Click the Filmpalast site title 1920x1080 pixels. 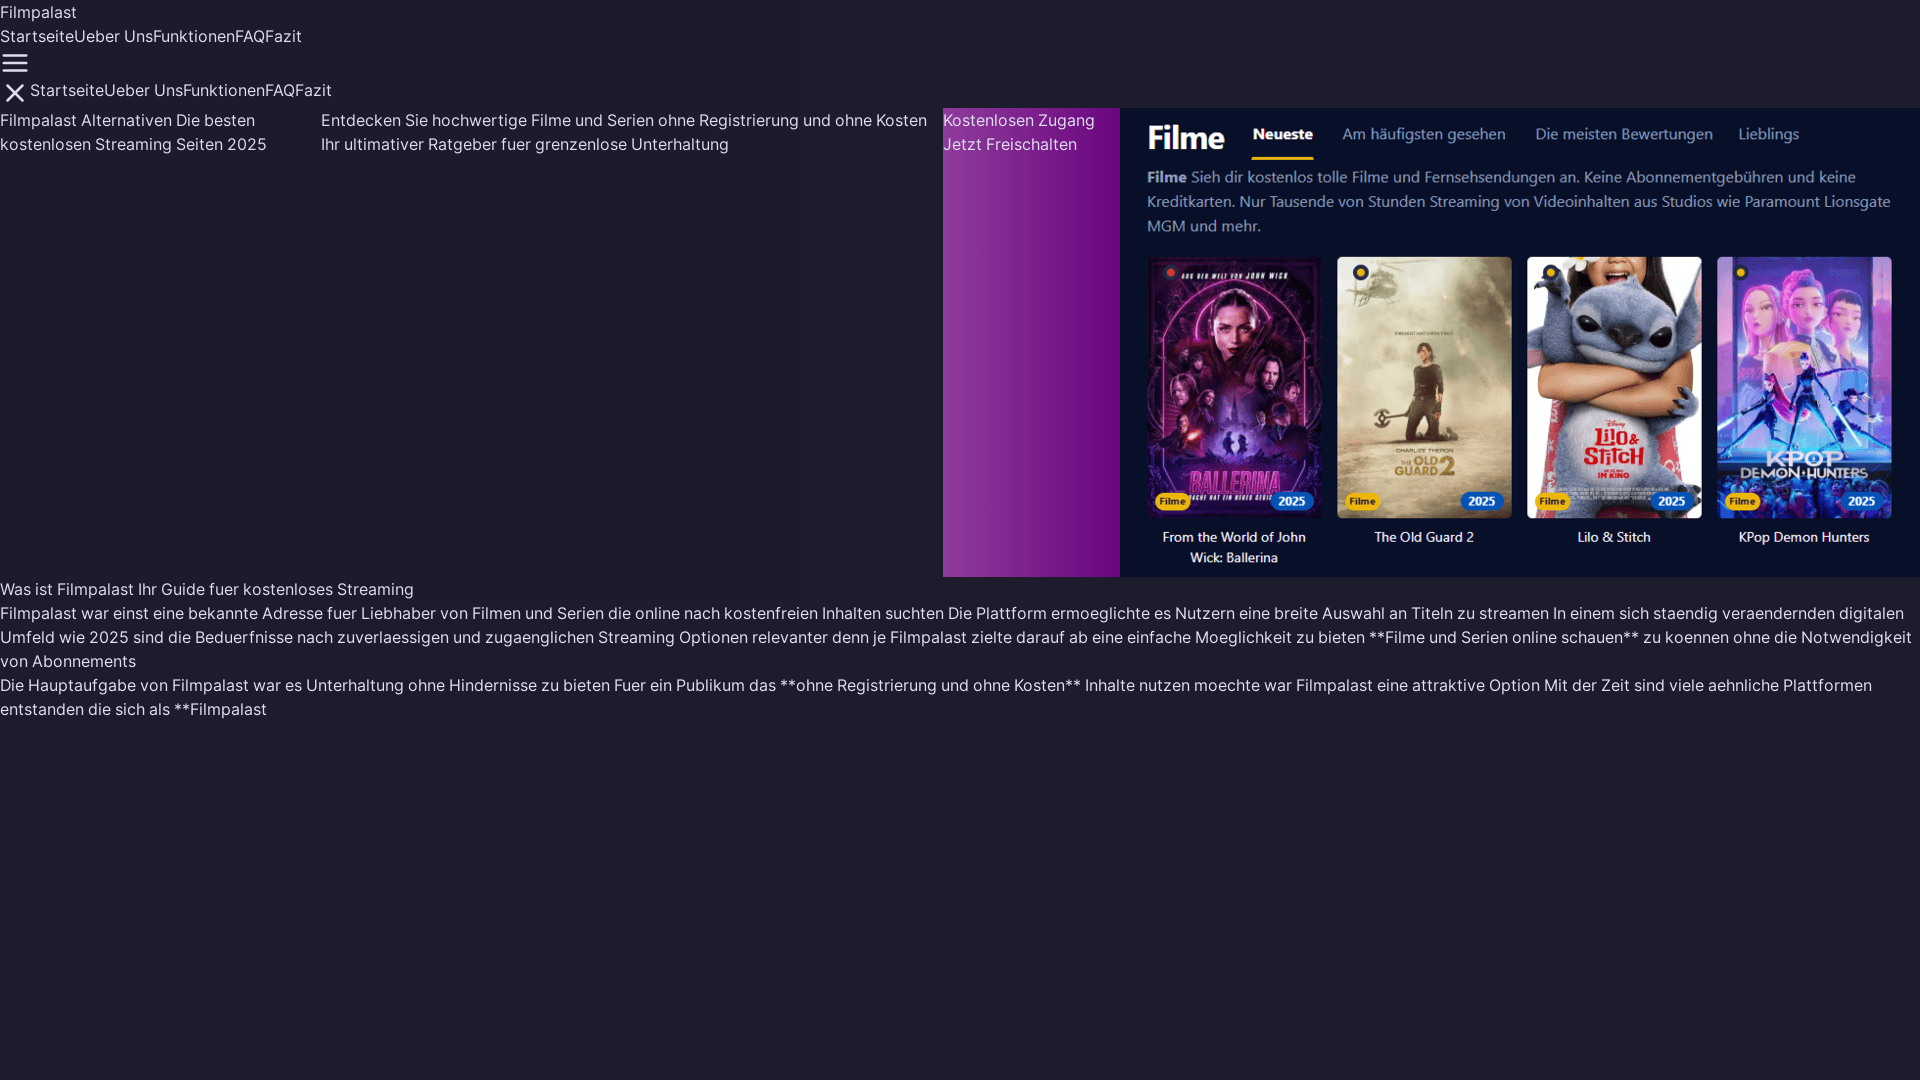coord(38,12)
